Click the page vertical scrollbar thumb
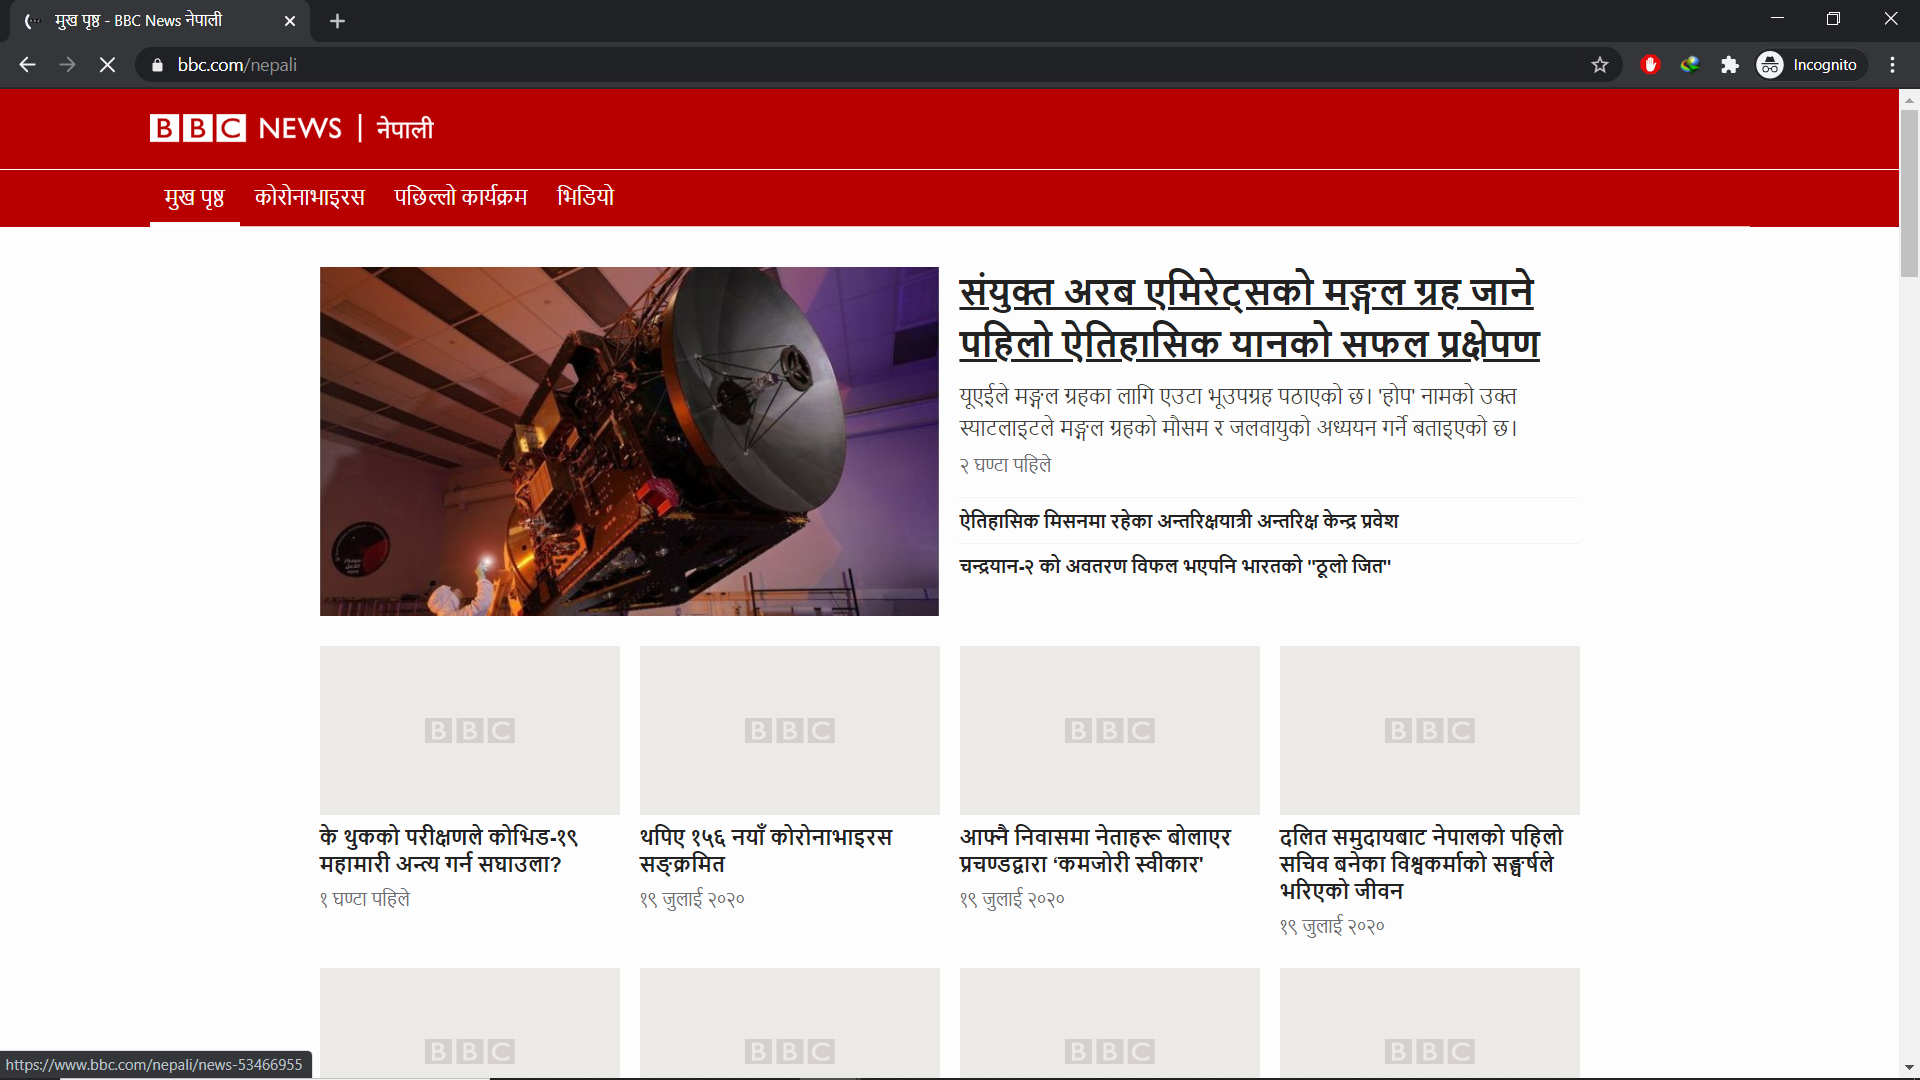The image size is (1920, 1080). click(1909, 192)
